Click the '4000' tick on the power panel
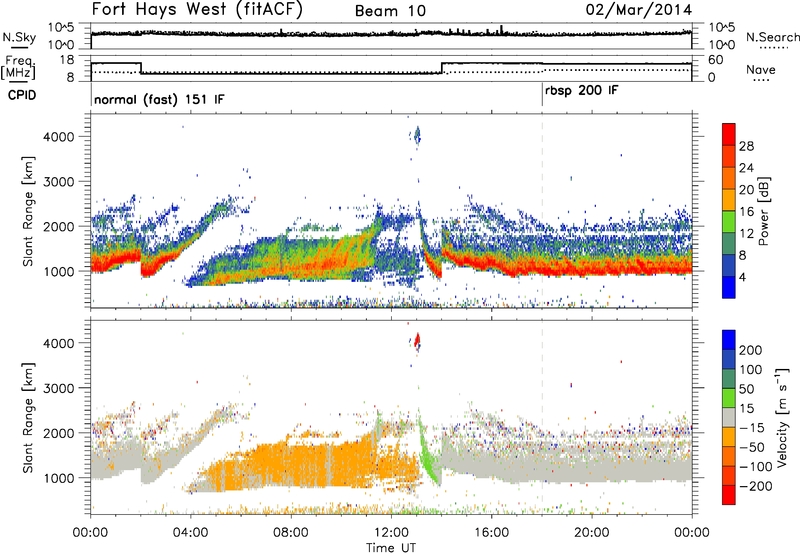This screenshot has height=554, width=800. pos(59,137)
